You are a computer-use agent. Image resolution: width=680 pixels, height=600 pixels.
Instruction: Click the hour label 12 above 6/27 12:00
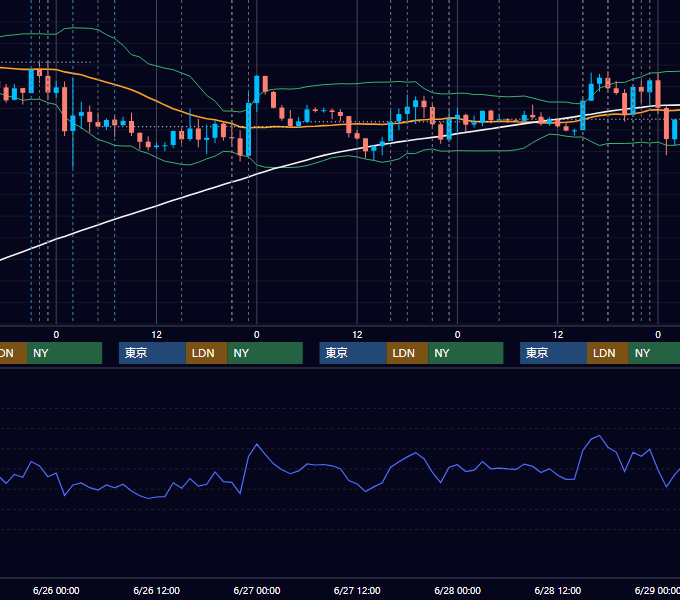pos(357,335)
